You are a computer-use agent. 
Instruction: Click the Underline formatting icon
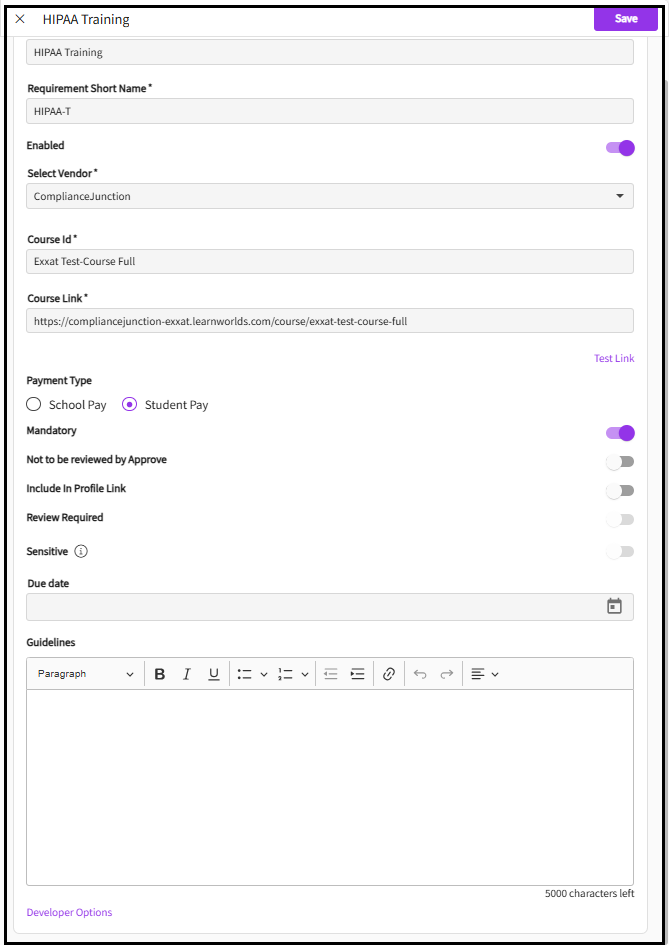pyautogui.click(x=214, y=674)
